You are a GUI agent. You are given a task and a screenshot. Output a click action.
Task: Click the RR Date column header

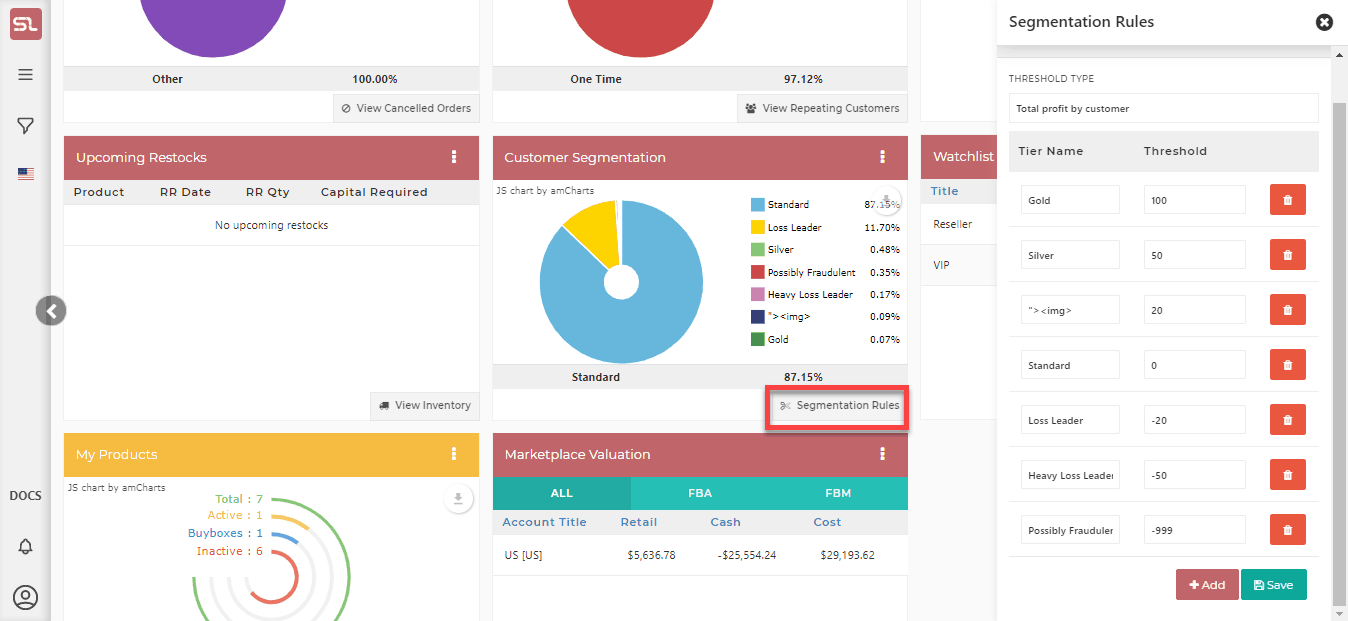point(185,192)
